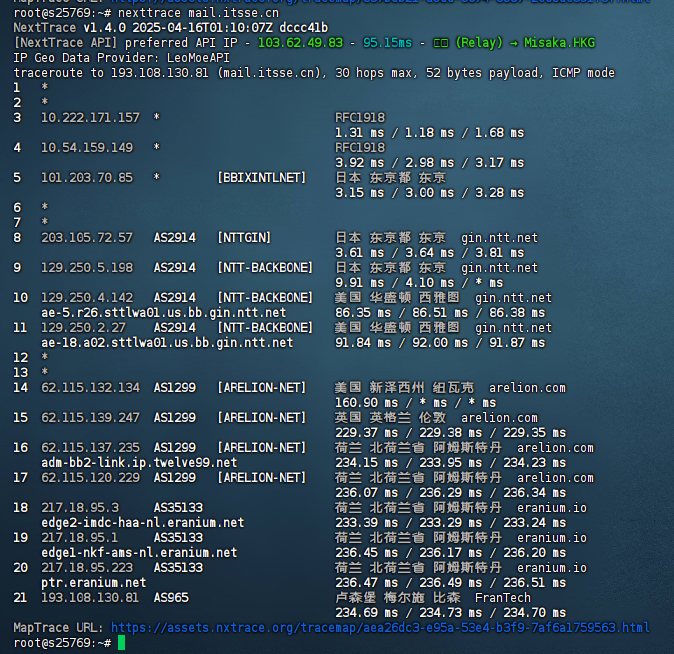Select hostname ae-5.r26.sttlwa01.us.bb.gin.ntt.net
The image size is (674, 654).
click(164, 313)
